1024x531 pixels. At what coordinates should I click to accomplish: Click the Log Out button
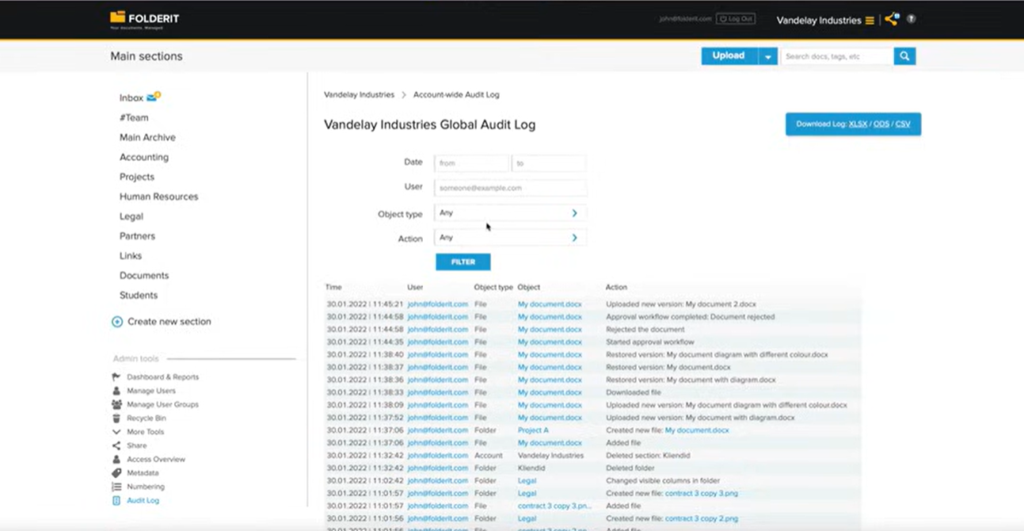click(x=736, y=19)
